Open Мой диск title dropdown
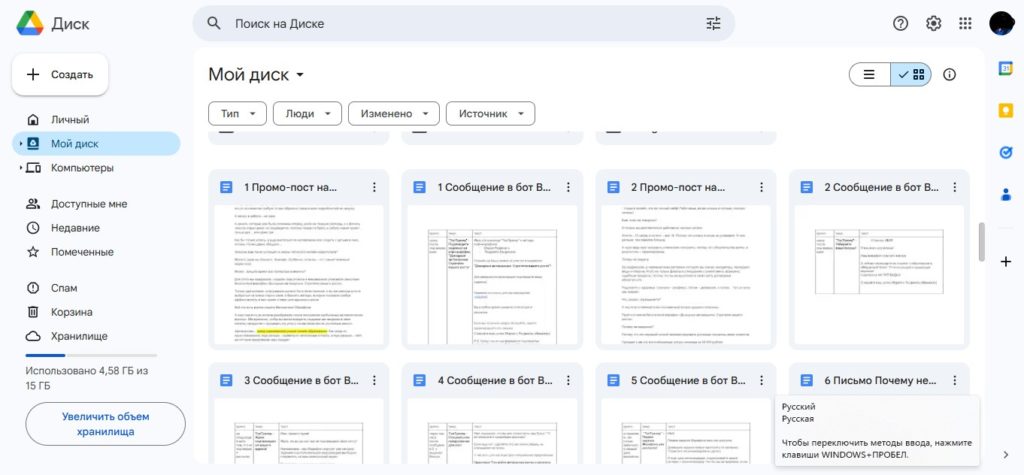The image size is (1024, 475). click(256, 74)
